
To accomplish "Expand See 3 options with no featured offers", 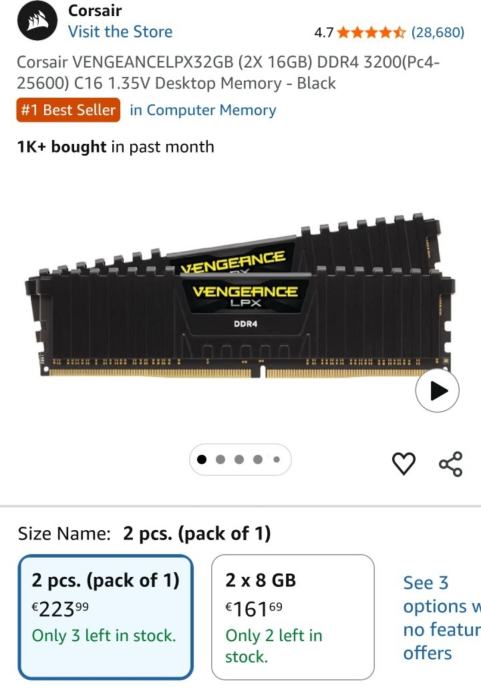I will (x=442, y=617).
